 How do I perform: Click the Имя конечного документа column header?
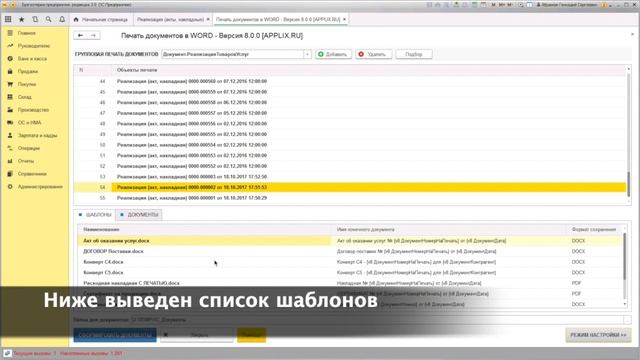tap(366, 230)
